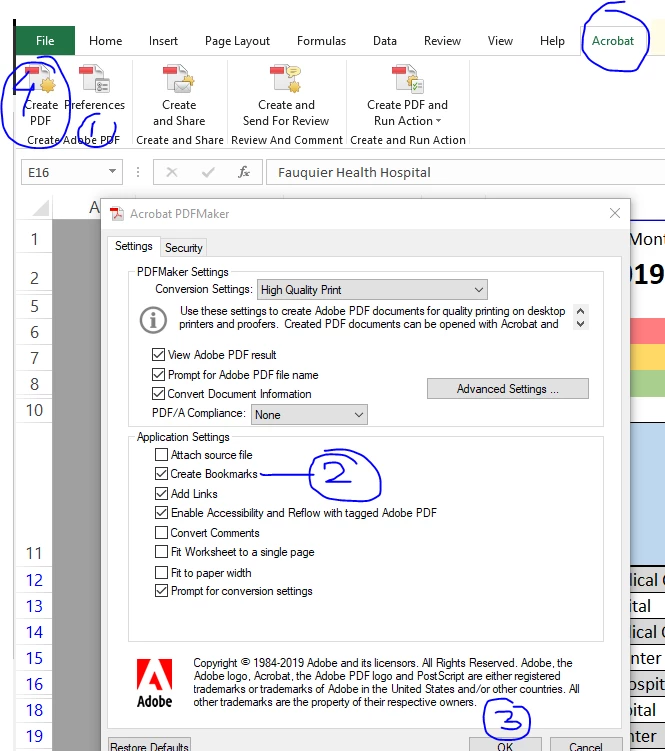Uncheck Convert Document Information
The width and height of the screenshot is (665, 751).
158,394
